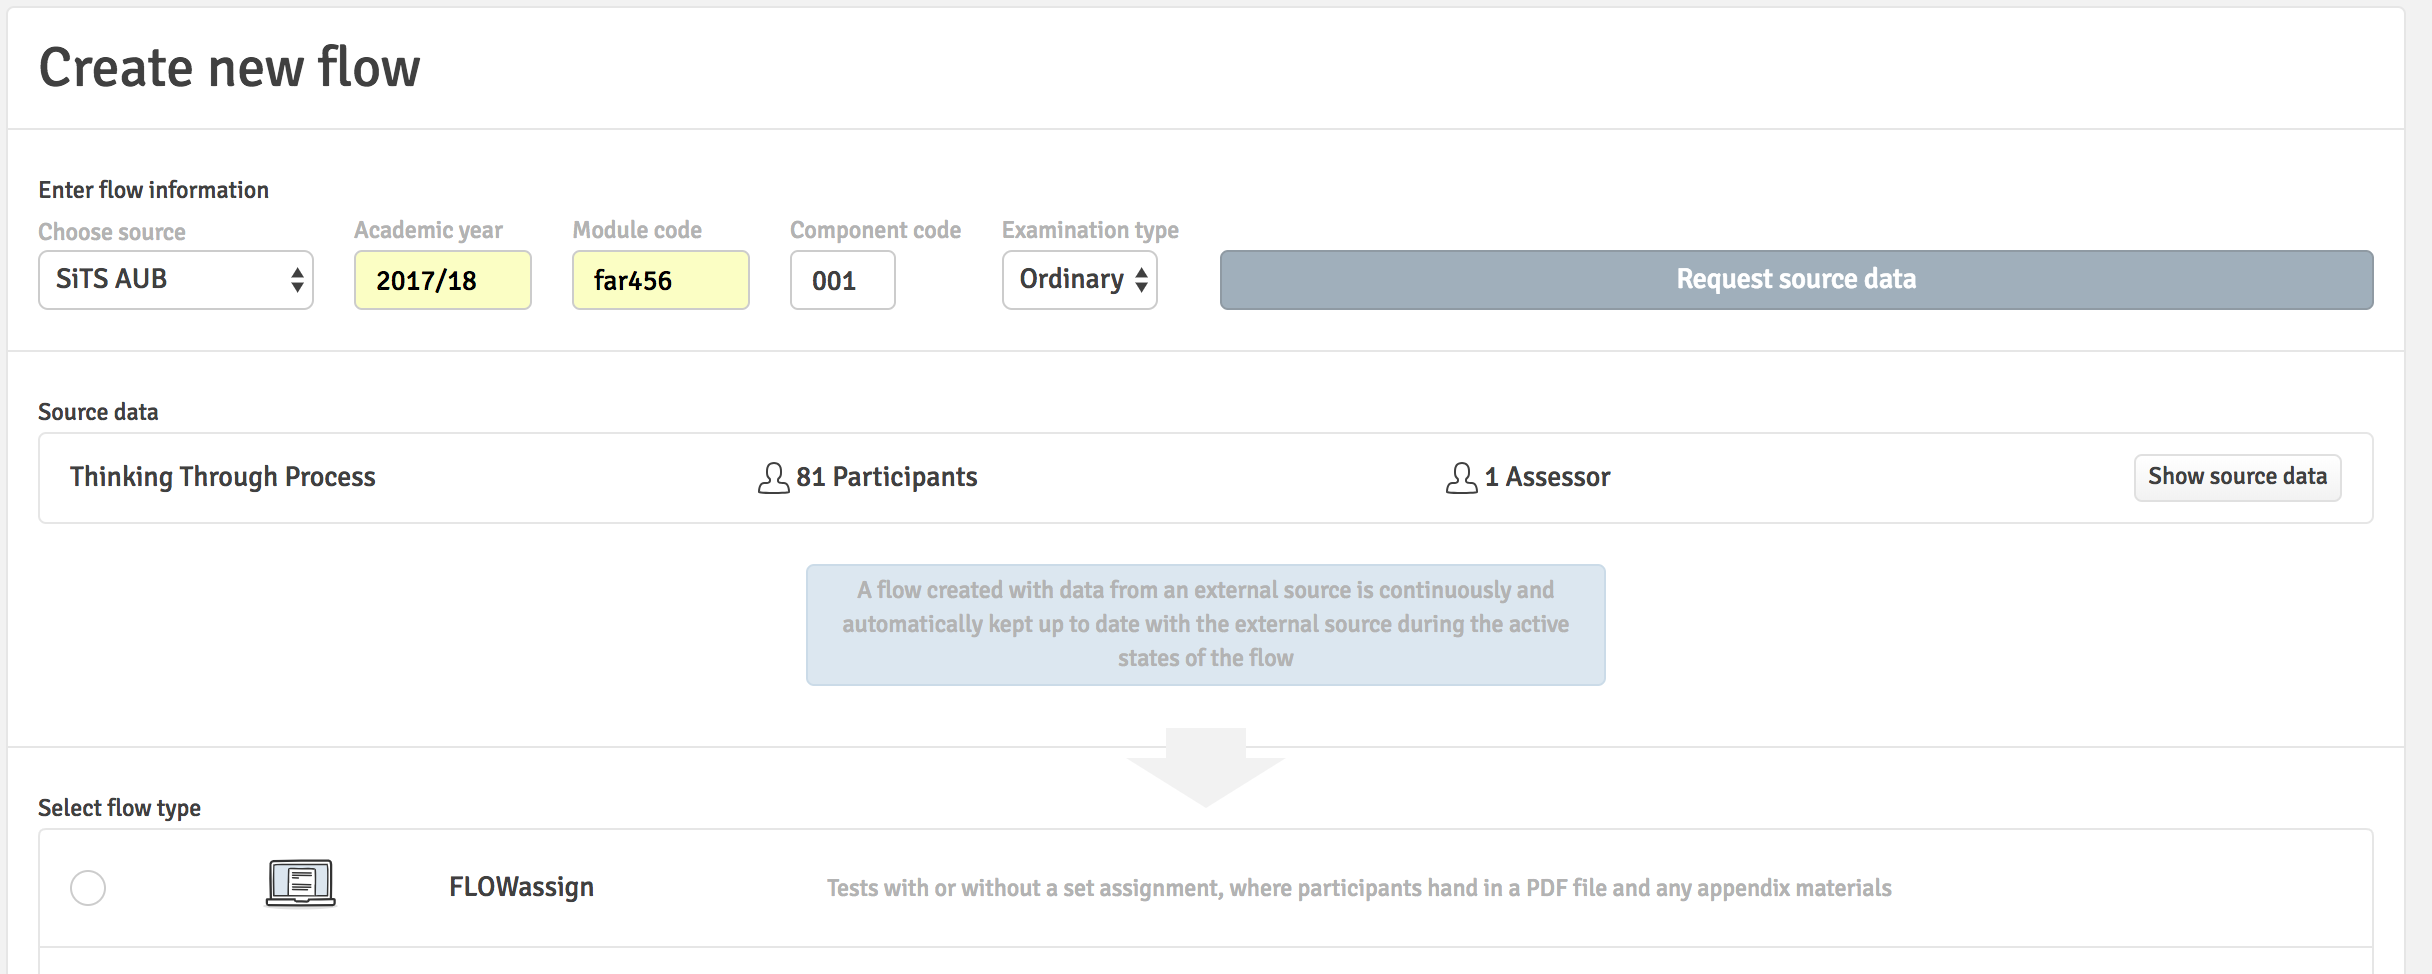Click the 81 Participants text
Image resolution: width=2432 pixels, height=974 pixels.
click(x=887, y=477)
